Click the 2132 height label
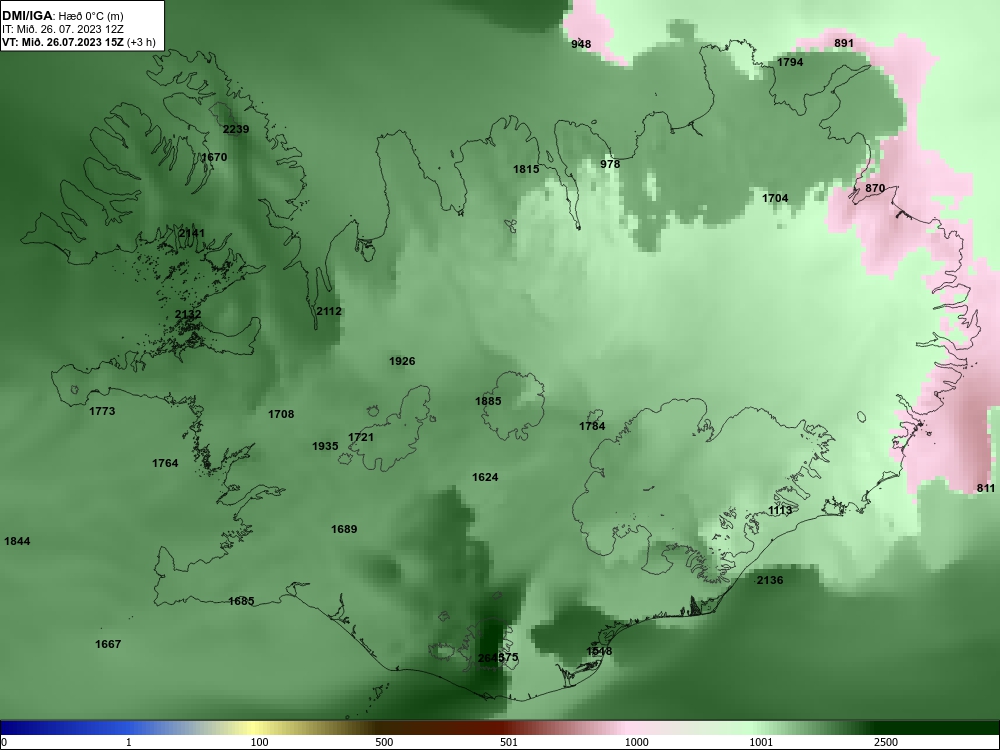1000x750 pixels. click(x=188, y=314)
